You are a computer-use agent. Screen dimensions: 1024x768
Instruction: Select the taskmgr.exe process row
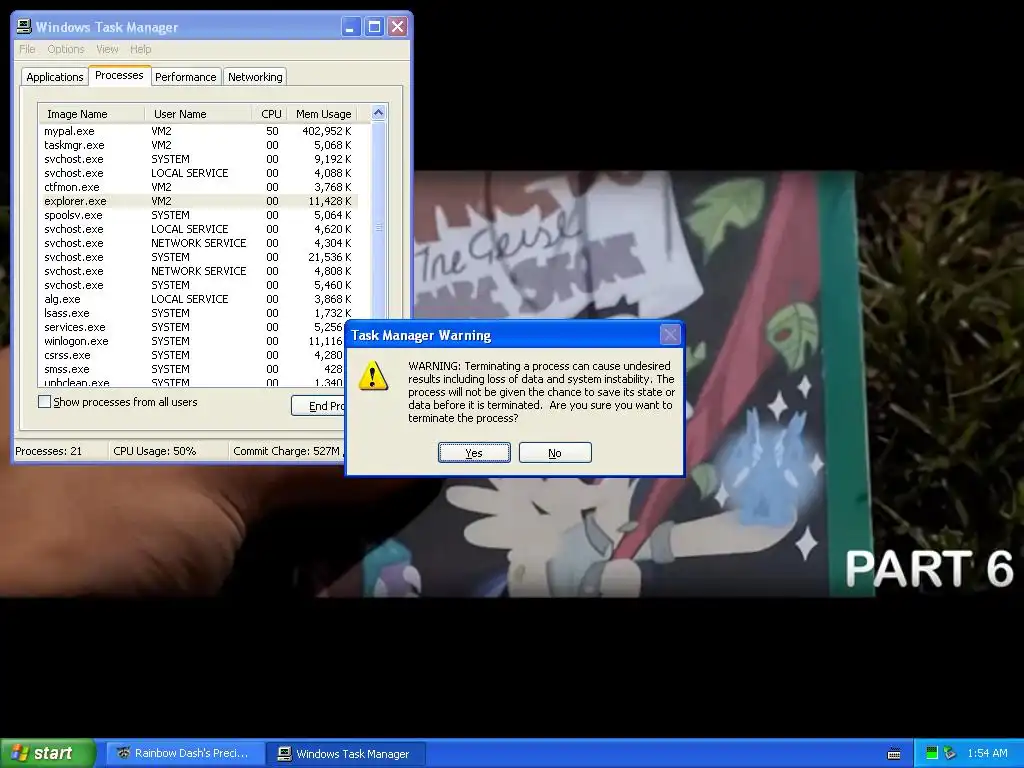[198, 145]
